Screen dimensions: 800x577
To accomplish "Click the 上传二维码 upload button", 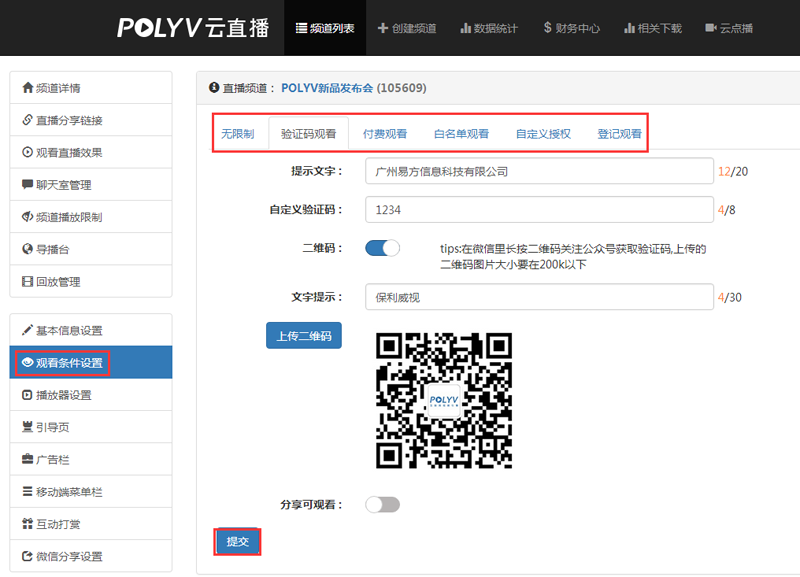I will 304,335.
